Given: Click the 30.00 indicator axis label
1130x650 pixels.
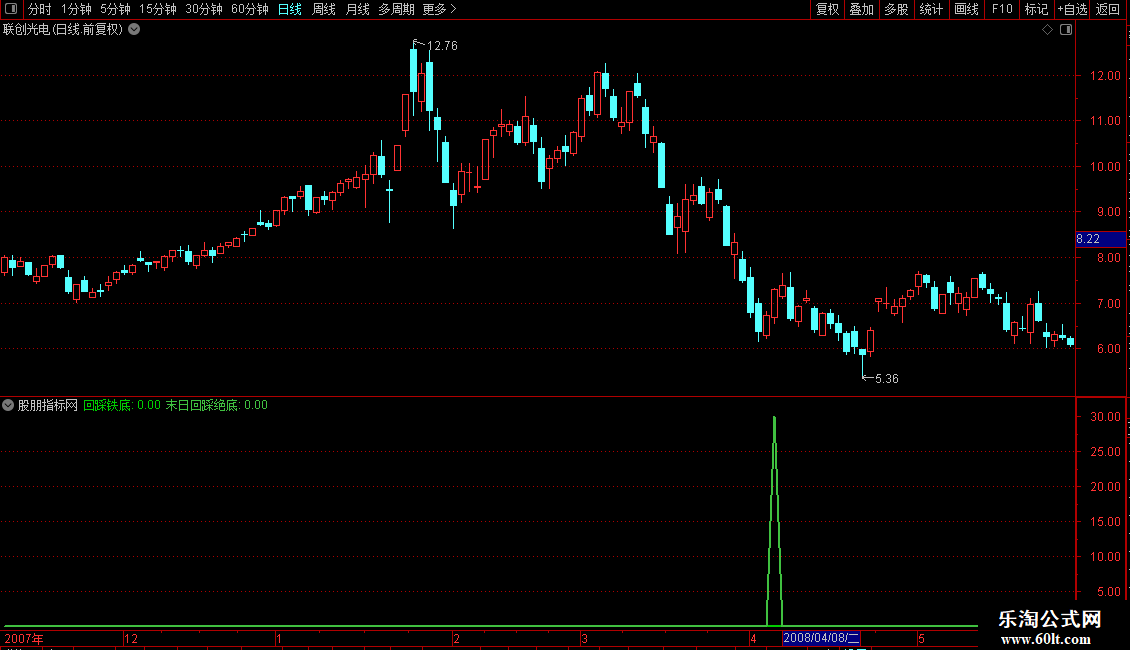Looking at the screenshot, I should coord(1105,417).
